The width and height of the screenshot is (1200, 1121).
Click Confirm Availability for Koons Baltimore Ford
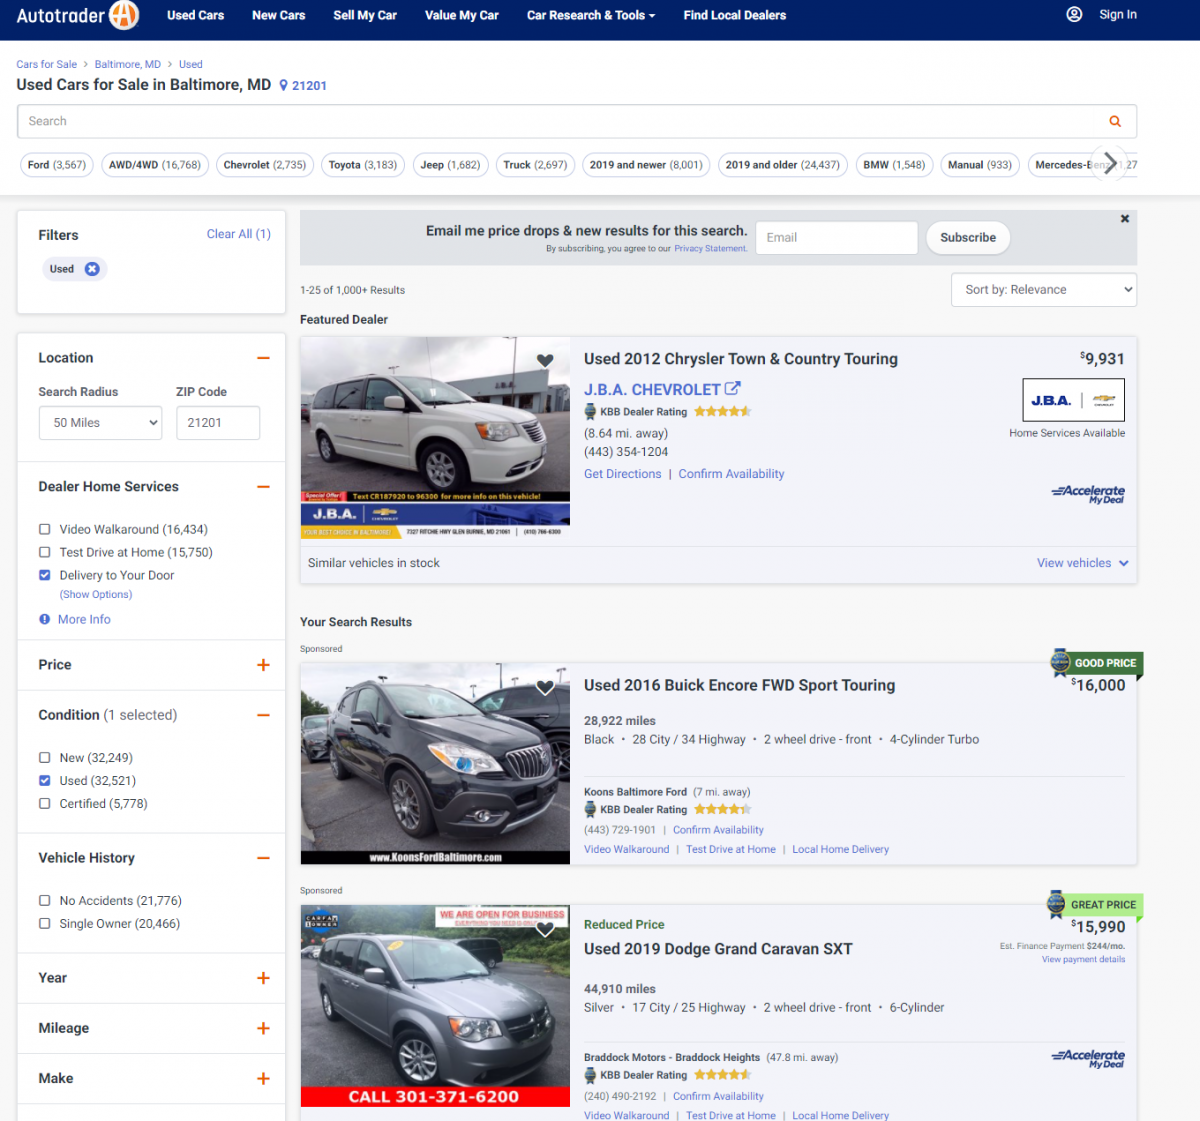[x=718, y=830]
